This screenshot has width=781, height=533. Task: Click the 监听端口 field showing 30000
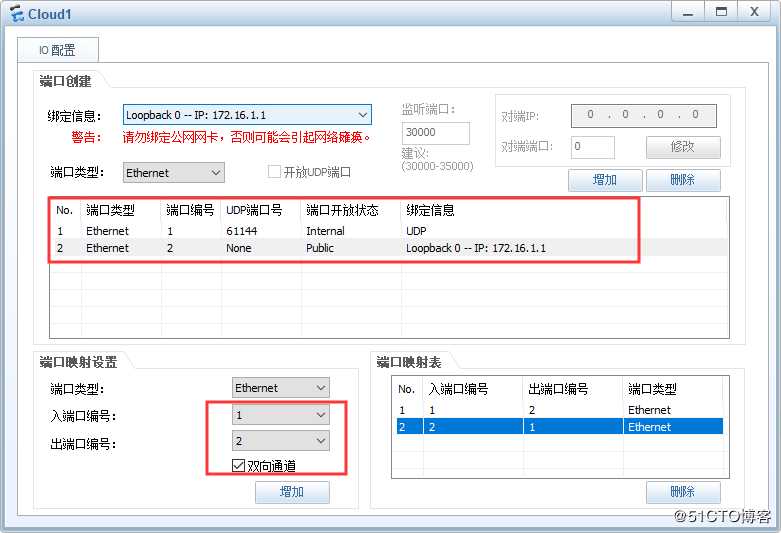click(x=435, y=133)
